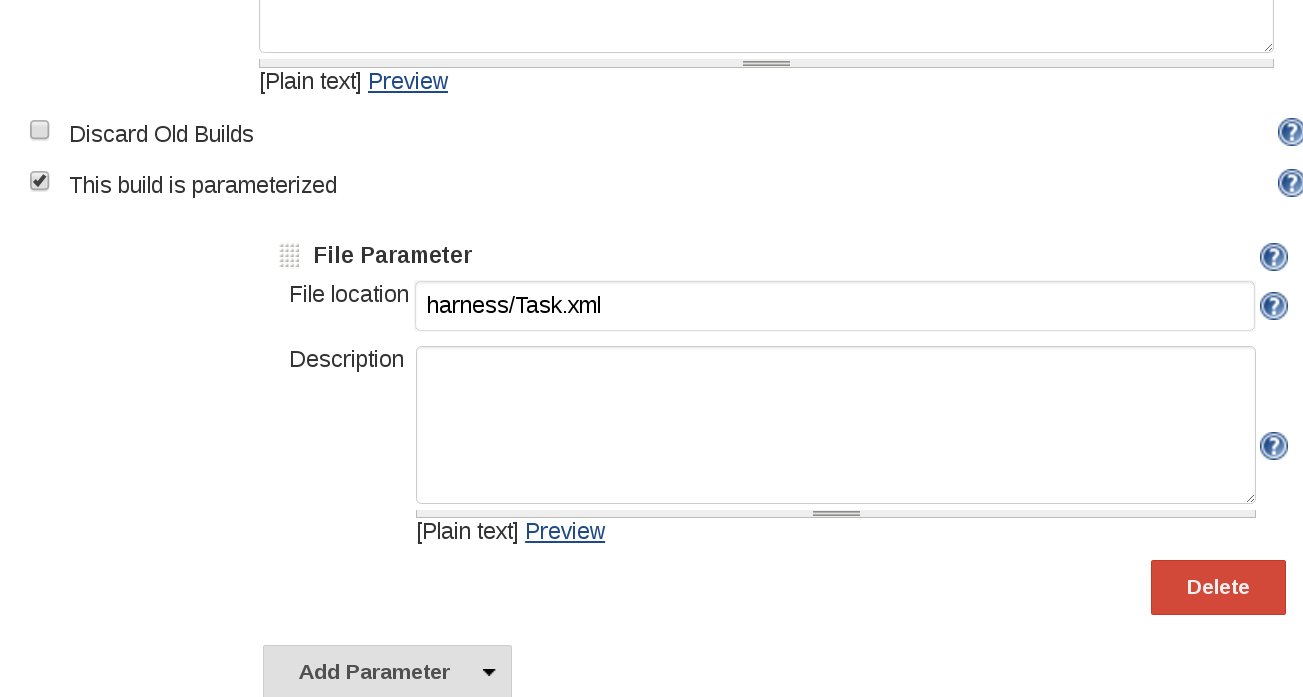Delete the File Parameter
The image size is (1303, 697).
click(x=1217, y=587)
